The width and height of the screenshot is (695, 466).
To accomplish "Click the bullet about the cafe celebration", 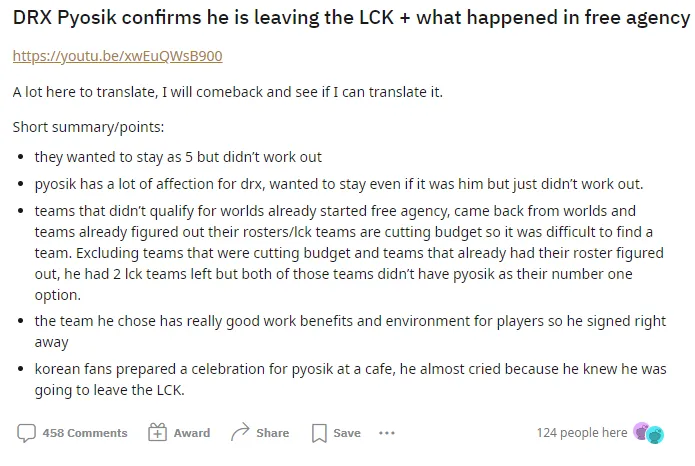I will click(350, 377).
